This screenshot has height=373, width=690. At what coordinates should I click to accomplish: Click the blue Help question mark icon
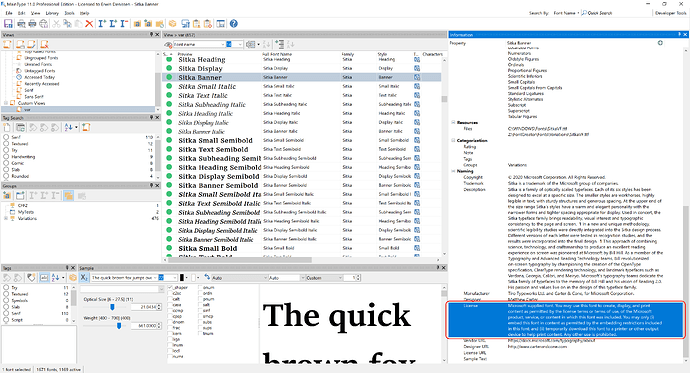pos(234,23)
